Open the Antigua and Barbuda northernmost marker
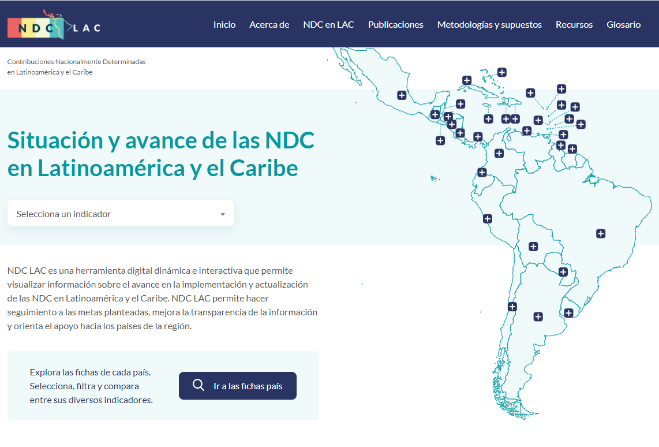The image size is (659, 447). tap(561, 89)
